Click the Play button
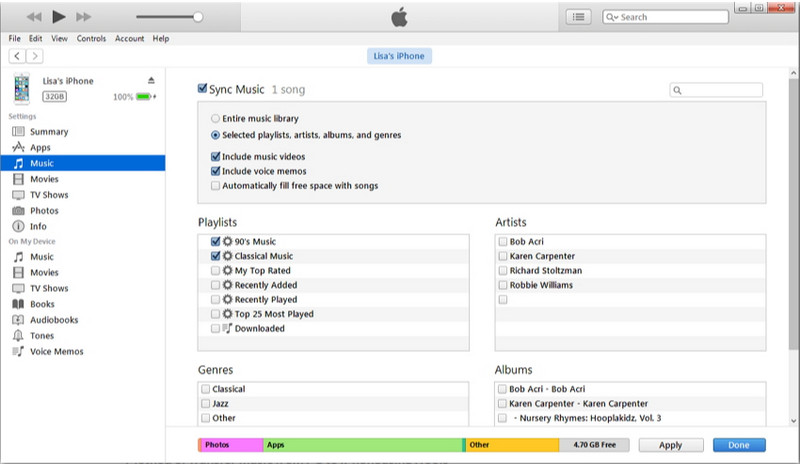This screenshot has height=464, width=800. [59, 17]
